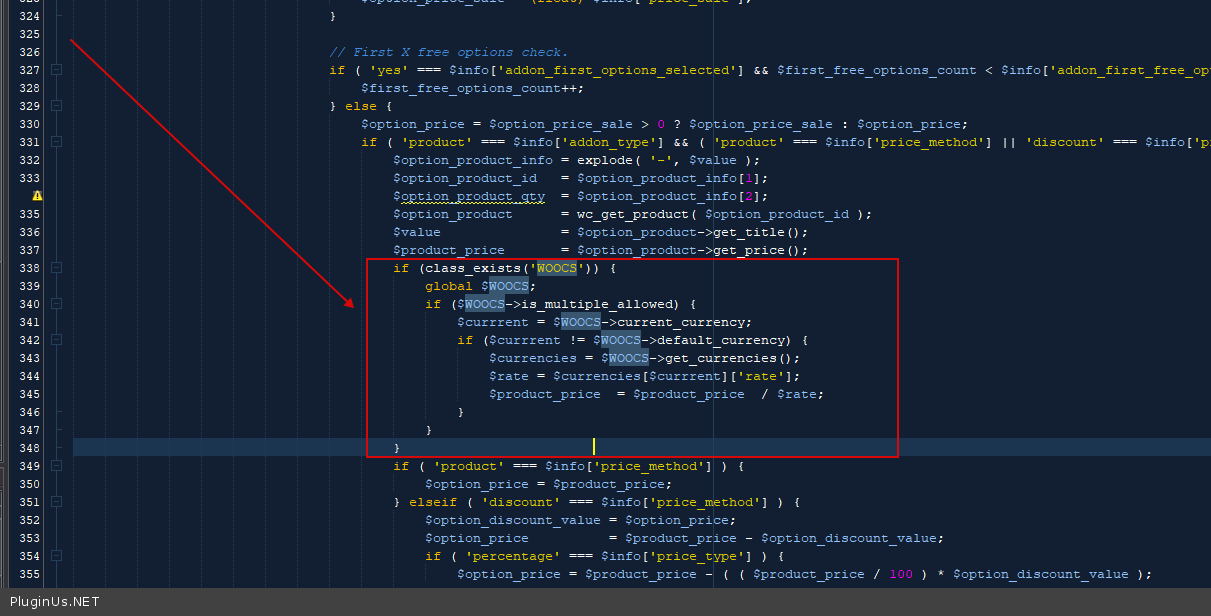Click line number 355 in the gutter
Viewport: 1211px width, 616px height.
pos(30,574)
